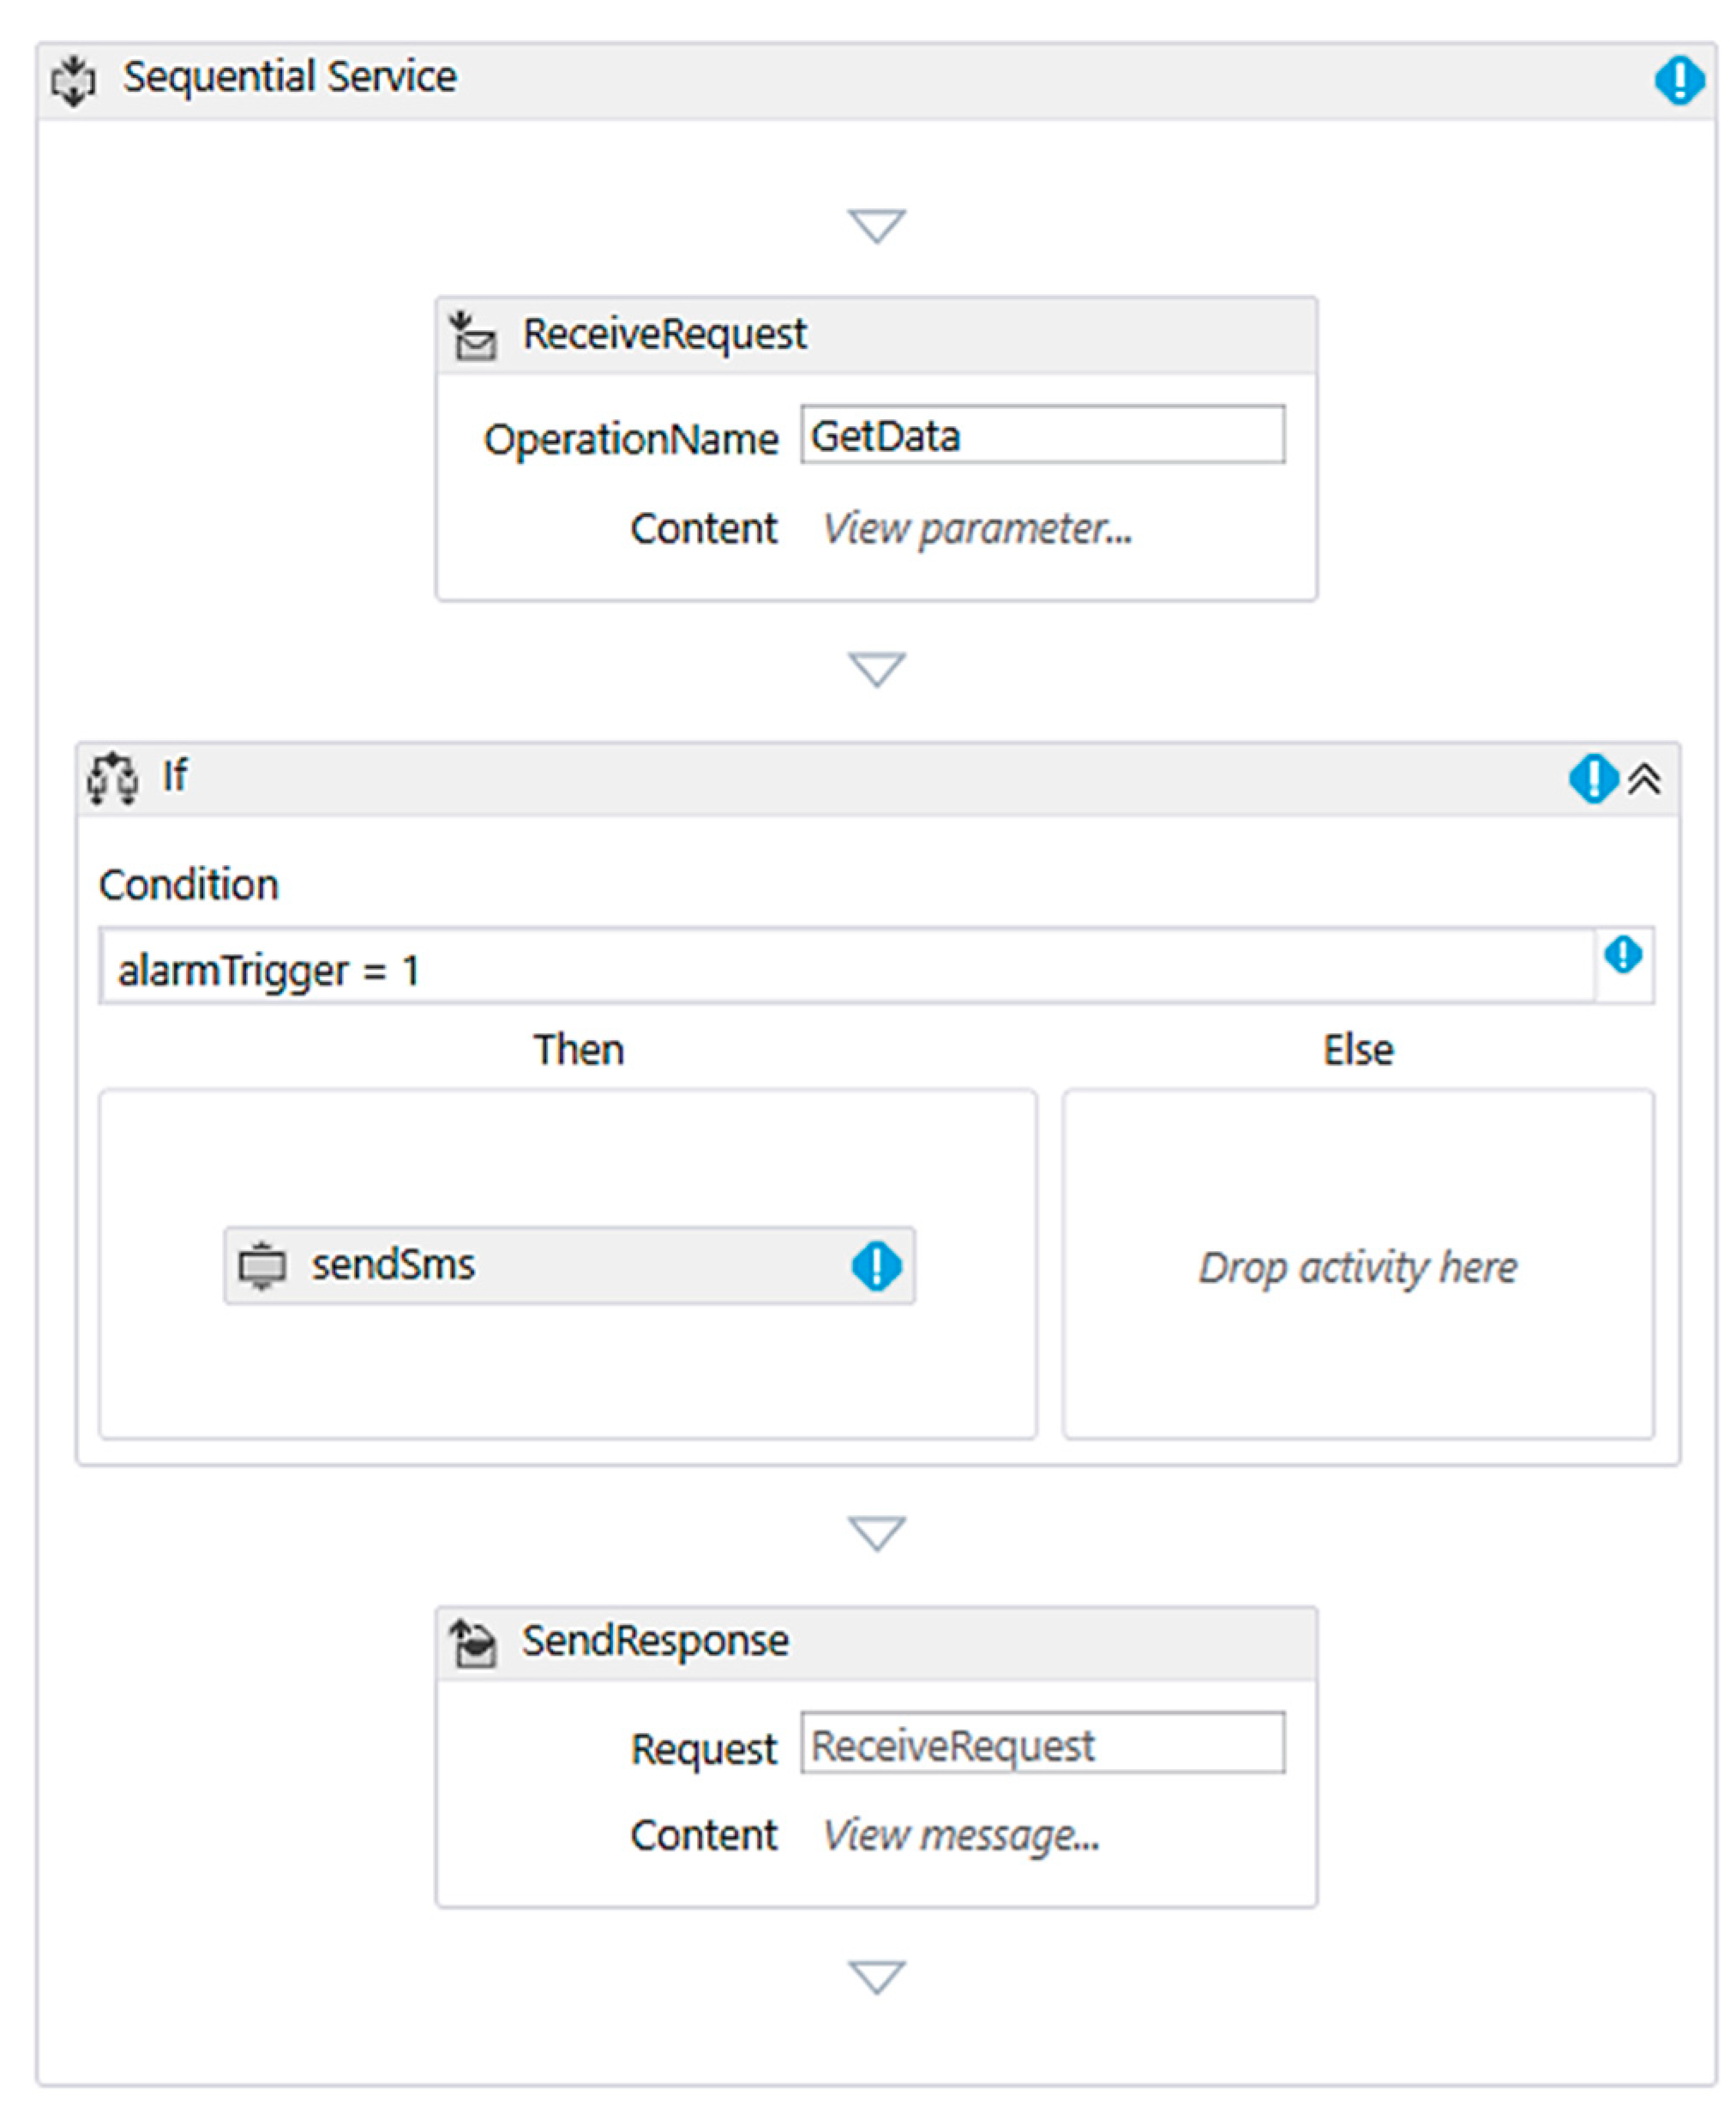Click the SendResponse envelope icon
The width and height of the screenshot is (1736, 2118).
(x=473, y=1643)
